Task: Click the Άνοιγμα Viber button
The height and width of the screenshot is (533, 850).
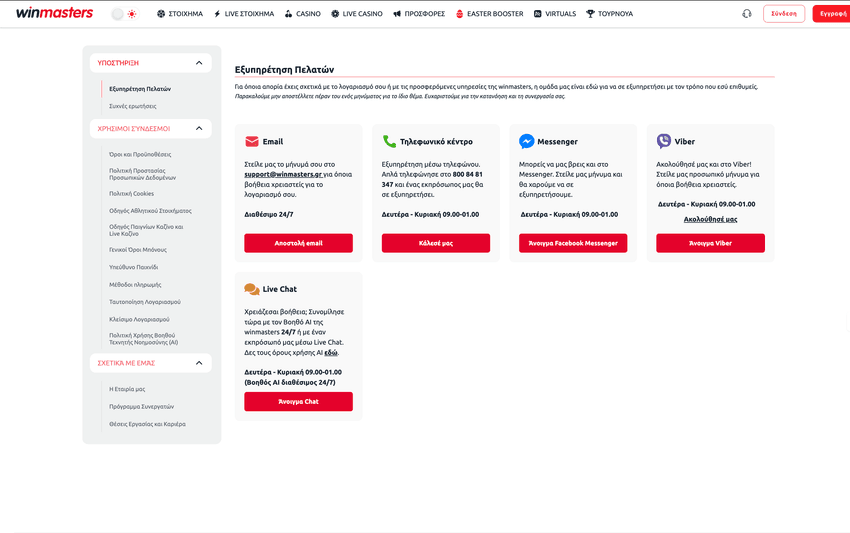Action: (710, 243)
